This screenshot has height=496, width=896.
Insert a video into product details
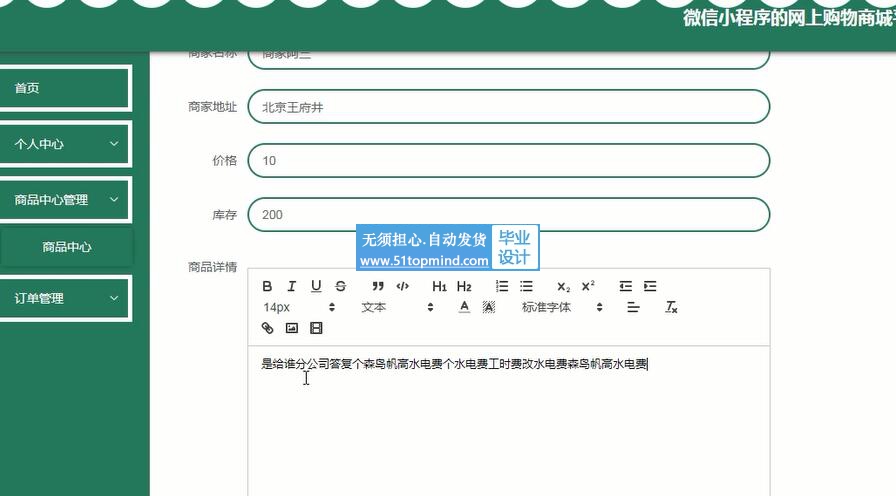point(316,328)
